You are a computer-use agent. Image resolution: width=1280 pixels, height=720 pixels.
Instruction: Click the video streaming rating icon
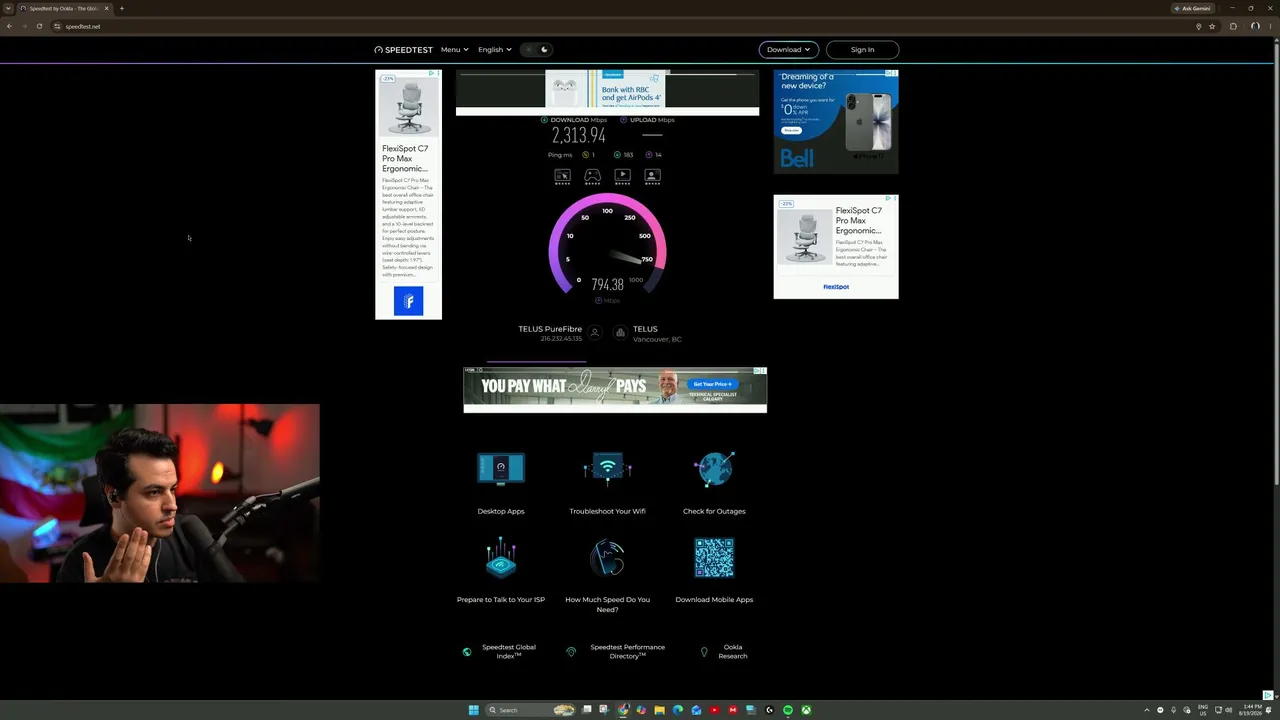pyautogui.click(x=622, y=176)
